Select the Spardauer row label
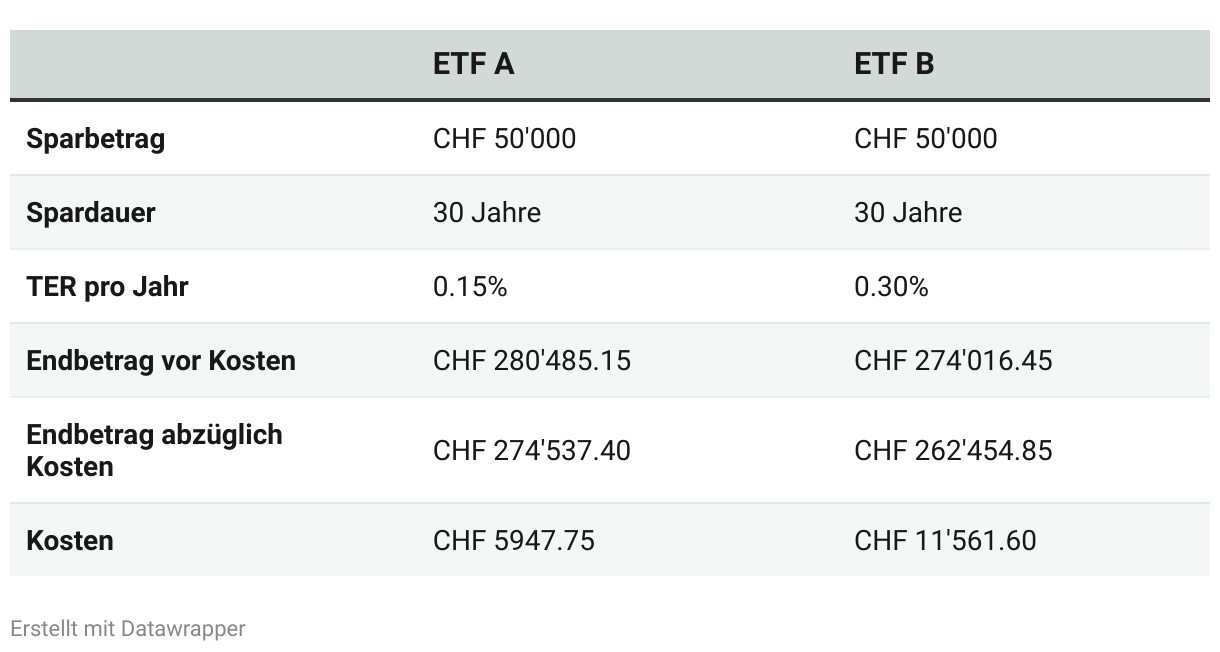 point(91,213)
